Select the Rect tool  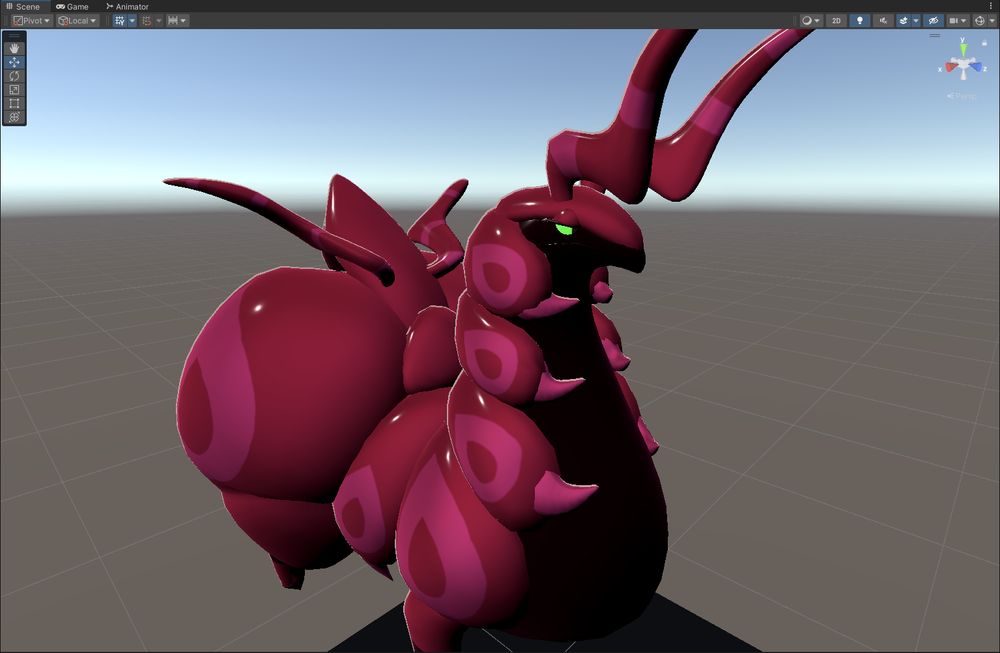click(14, 103)
